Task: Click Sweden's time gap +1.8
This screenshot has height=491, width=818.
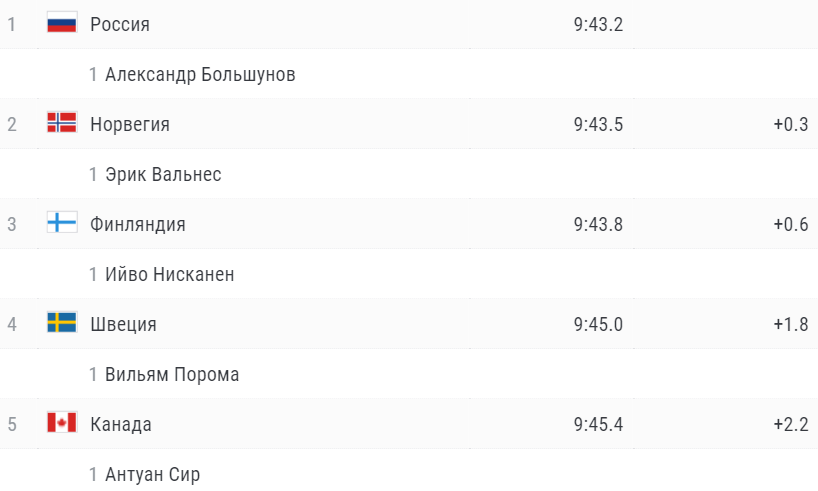Action: pyautogui.click(x=790, y=324)
